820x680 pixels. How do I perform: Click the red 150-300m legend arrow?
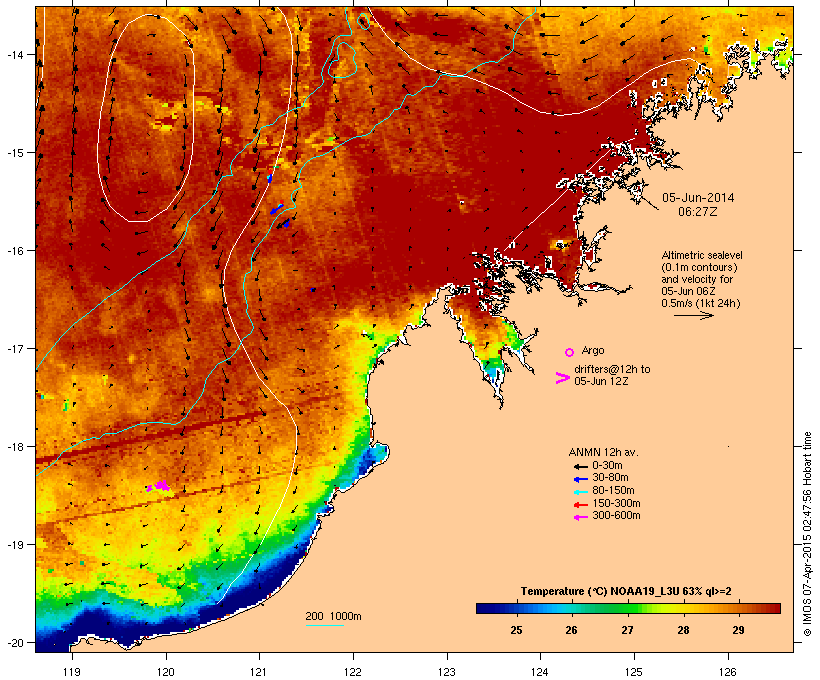580,505
